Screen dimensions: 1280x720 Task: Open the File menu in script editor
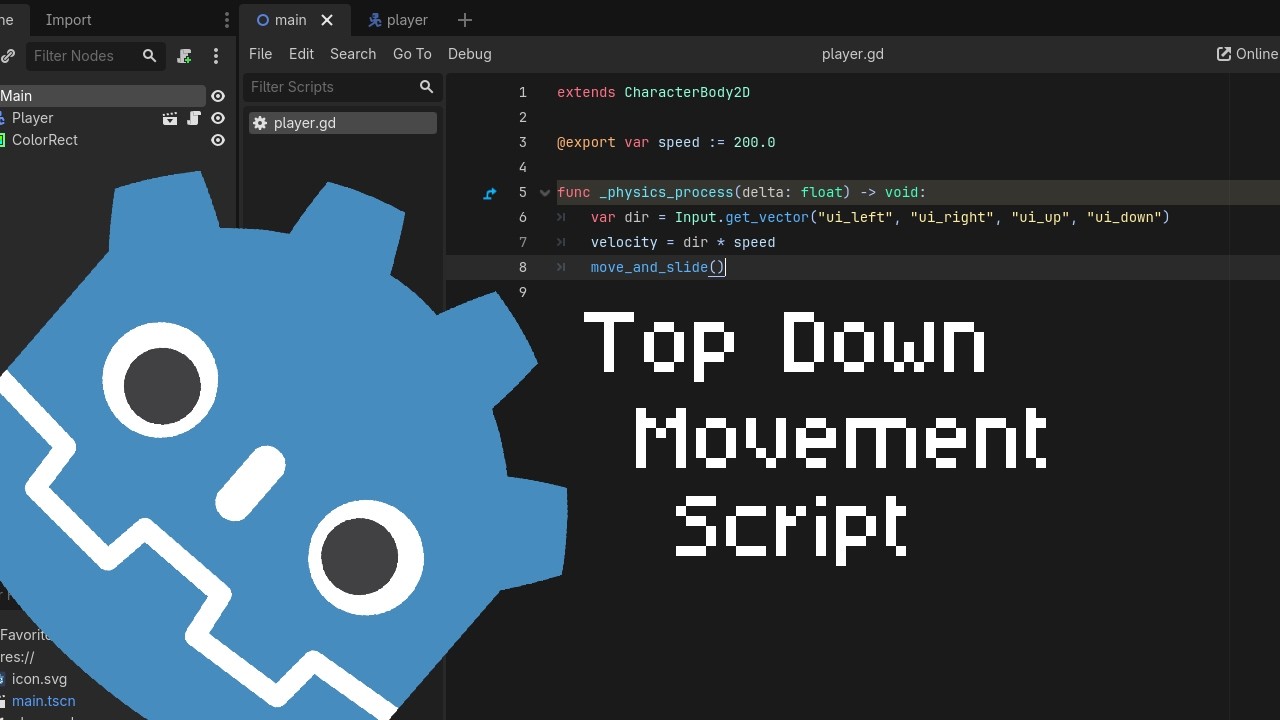tap(260, 54)
